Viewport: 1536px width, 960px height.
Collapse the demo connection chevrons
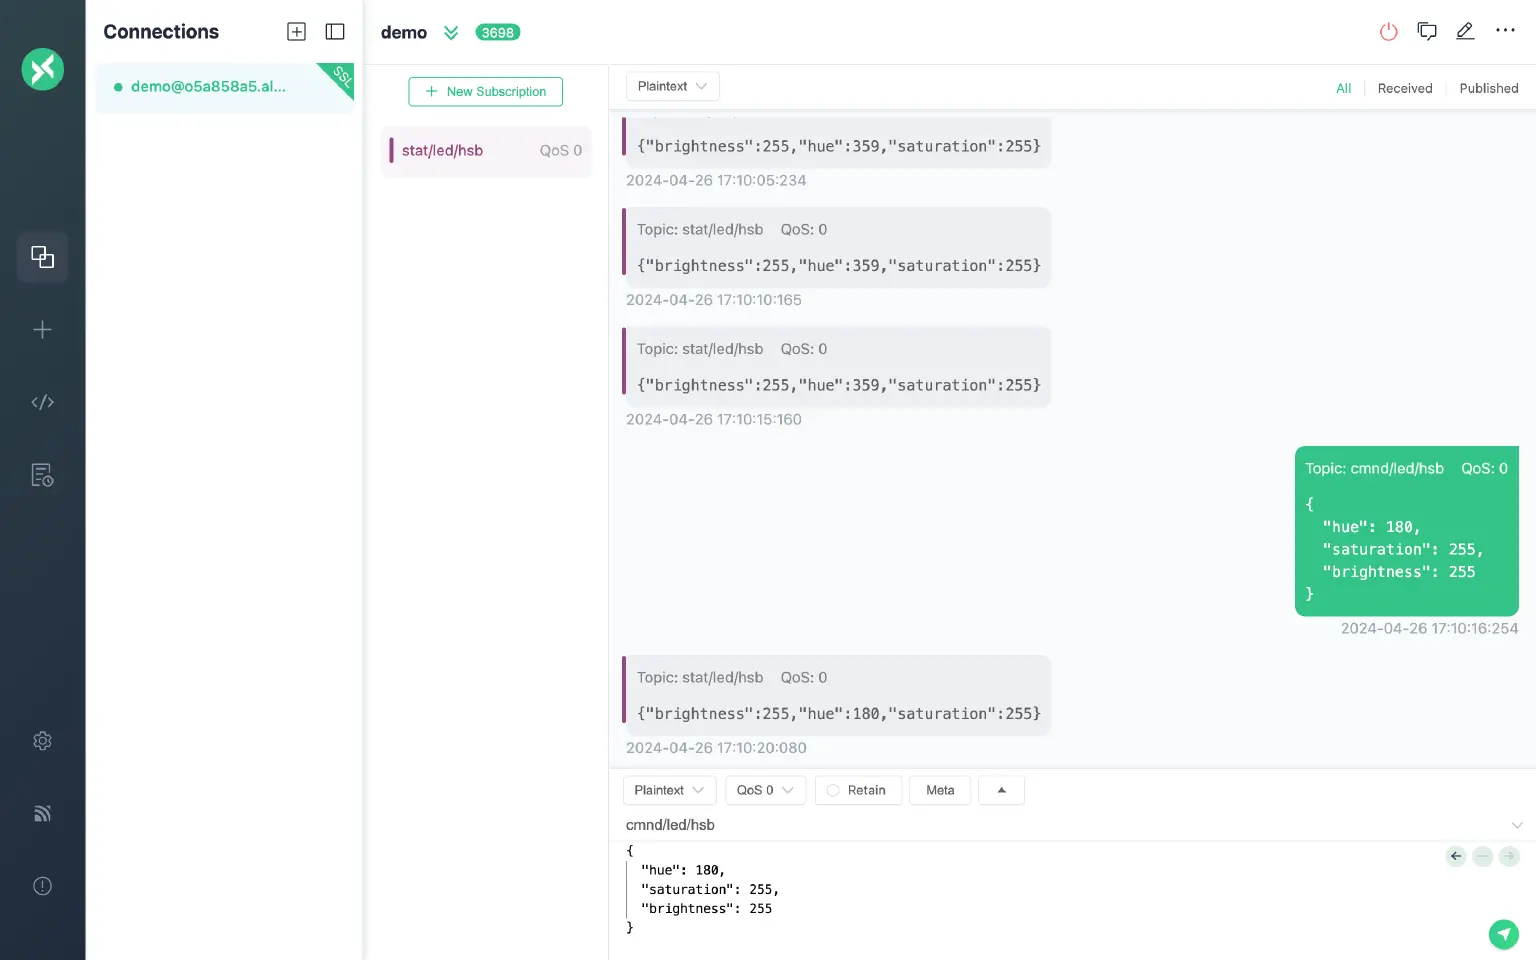[451, 33]
